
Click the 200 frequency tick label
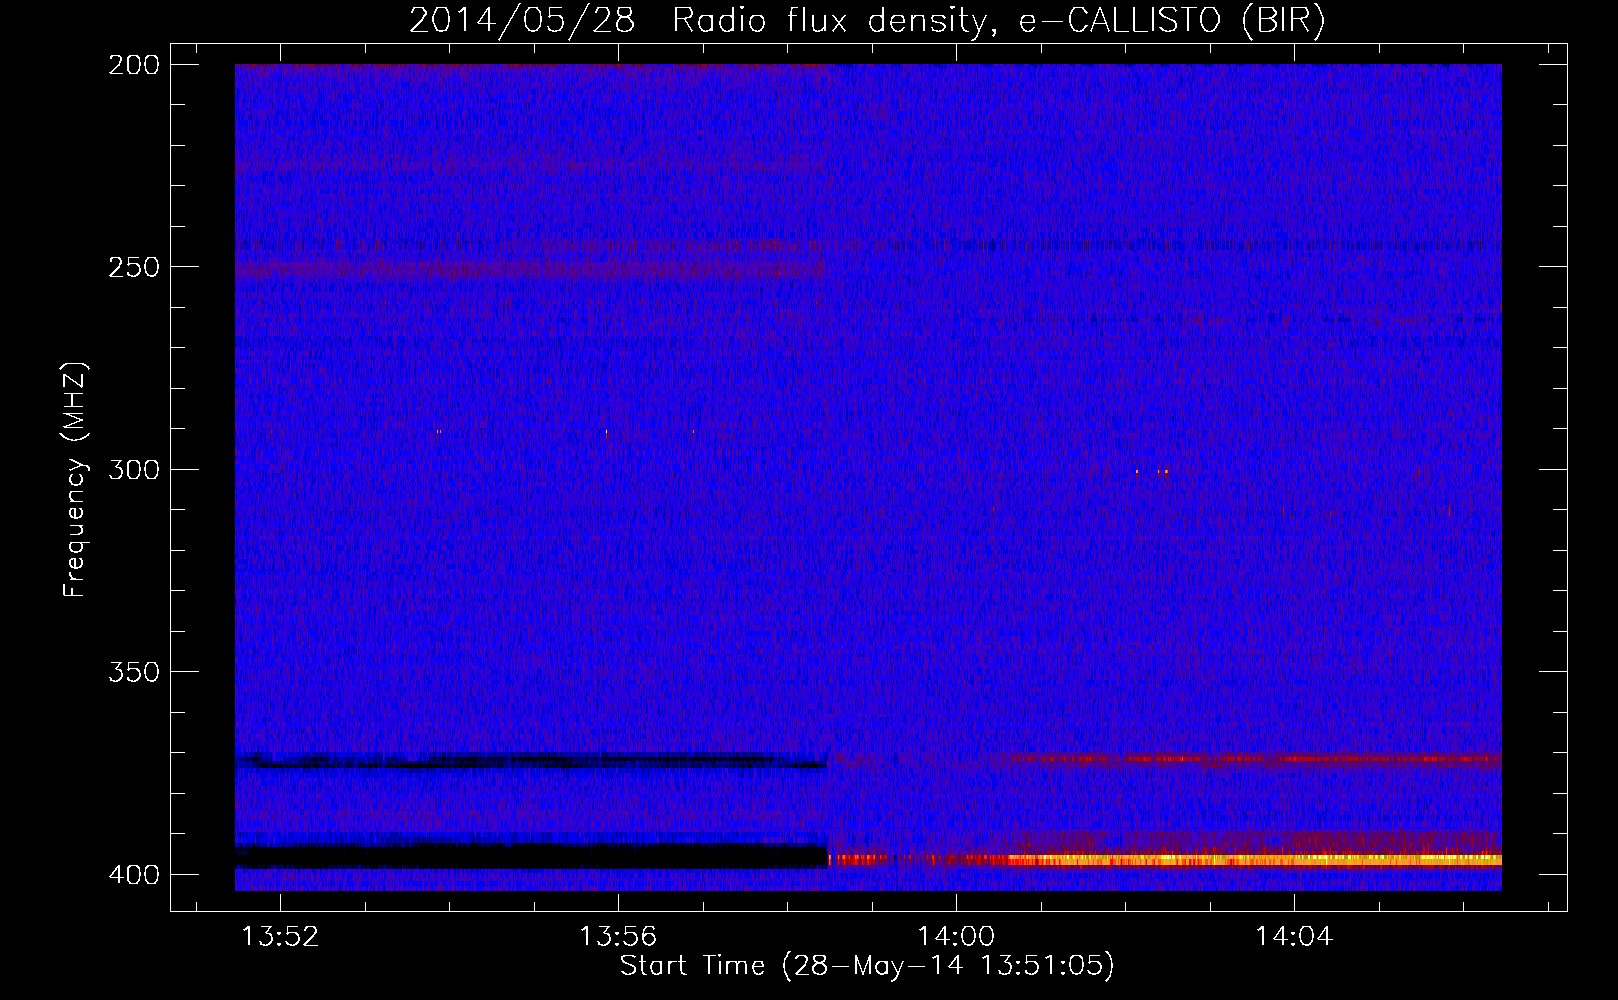(x=134, y=65)
